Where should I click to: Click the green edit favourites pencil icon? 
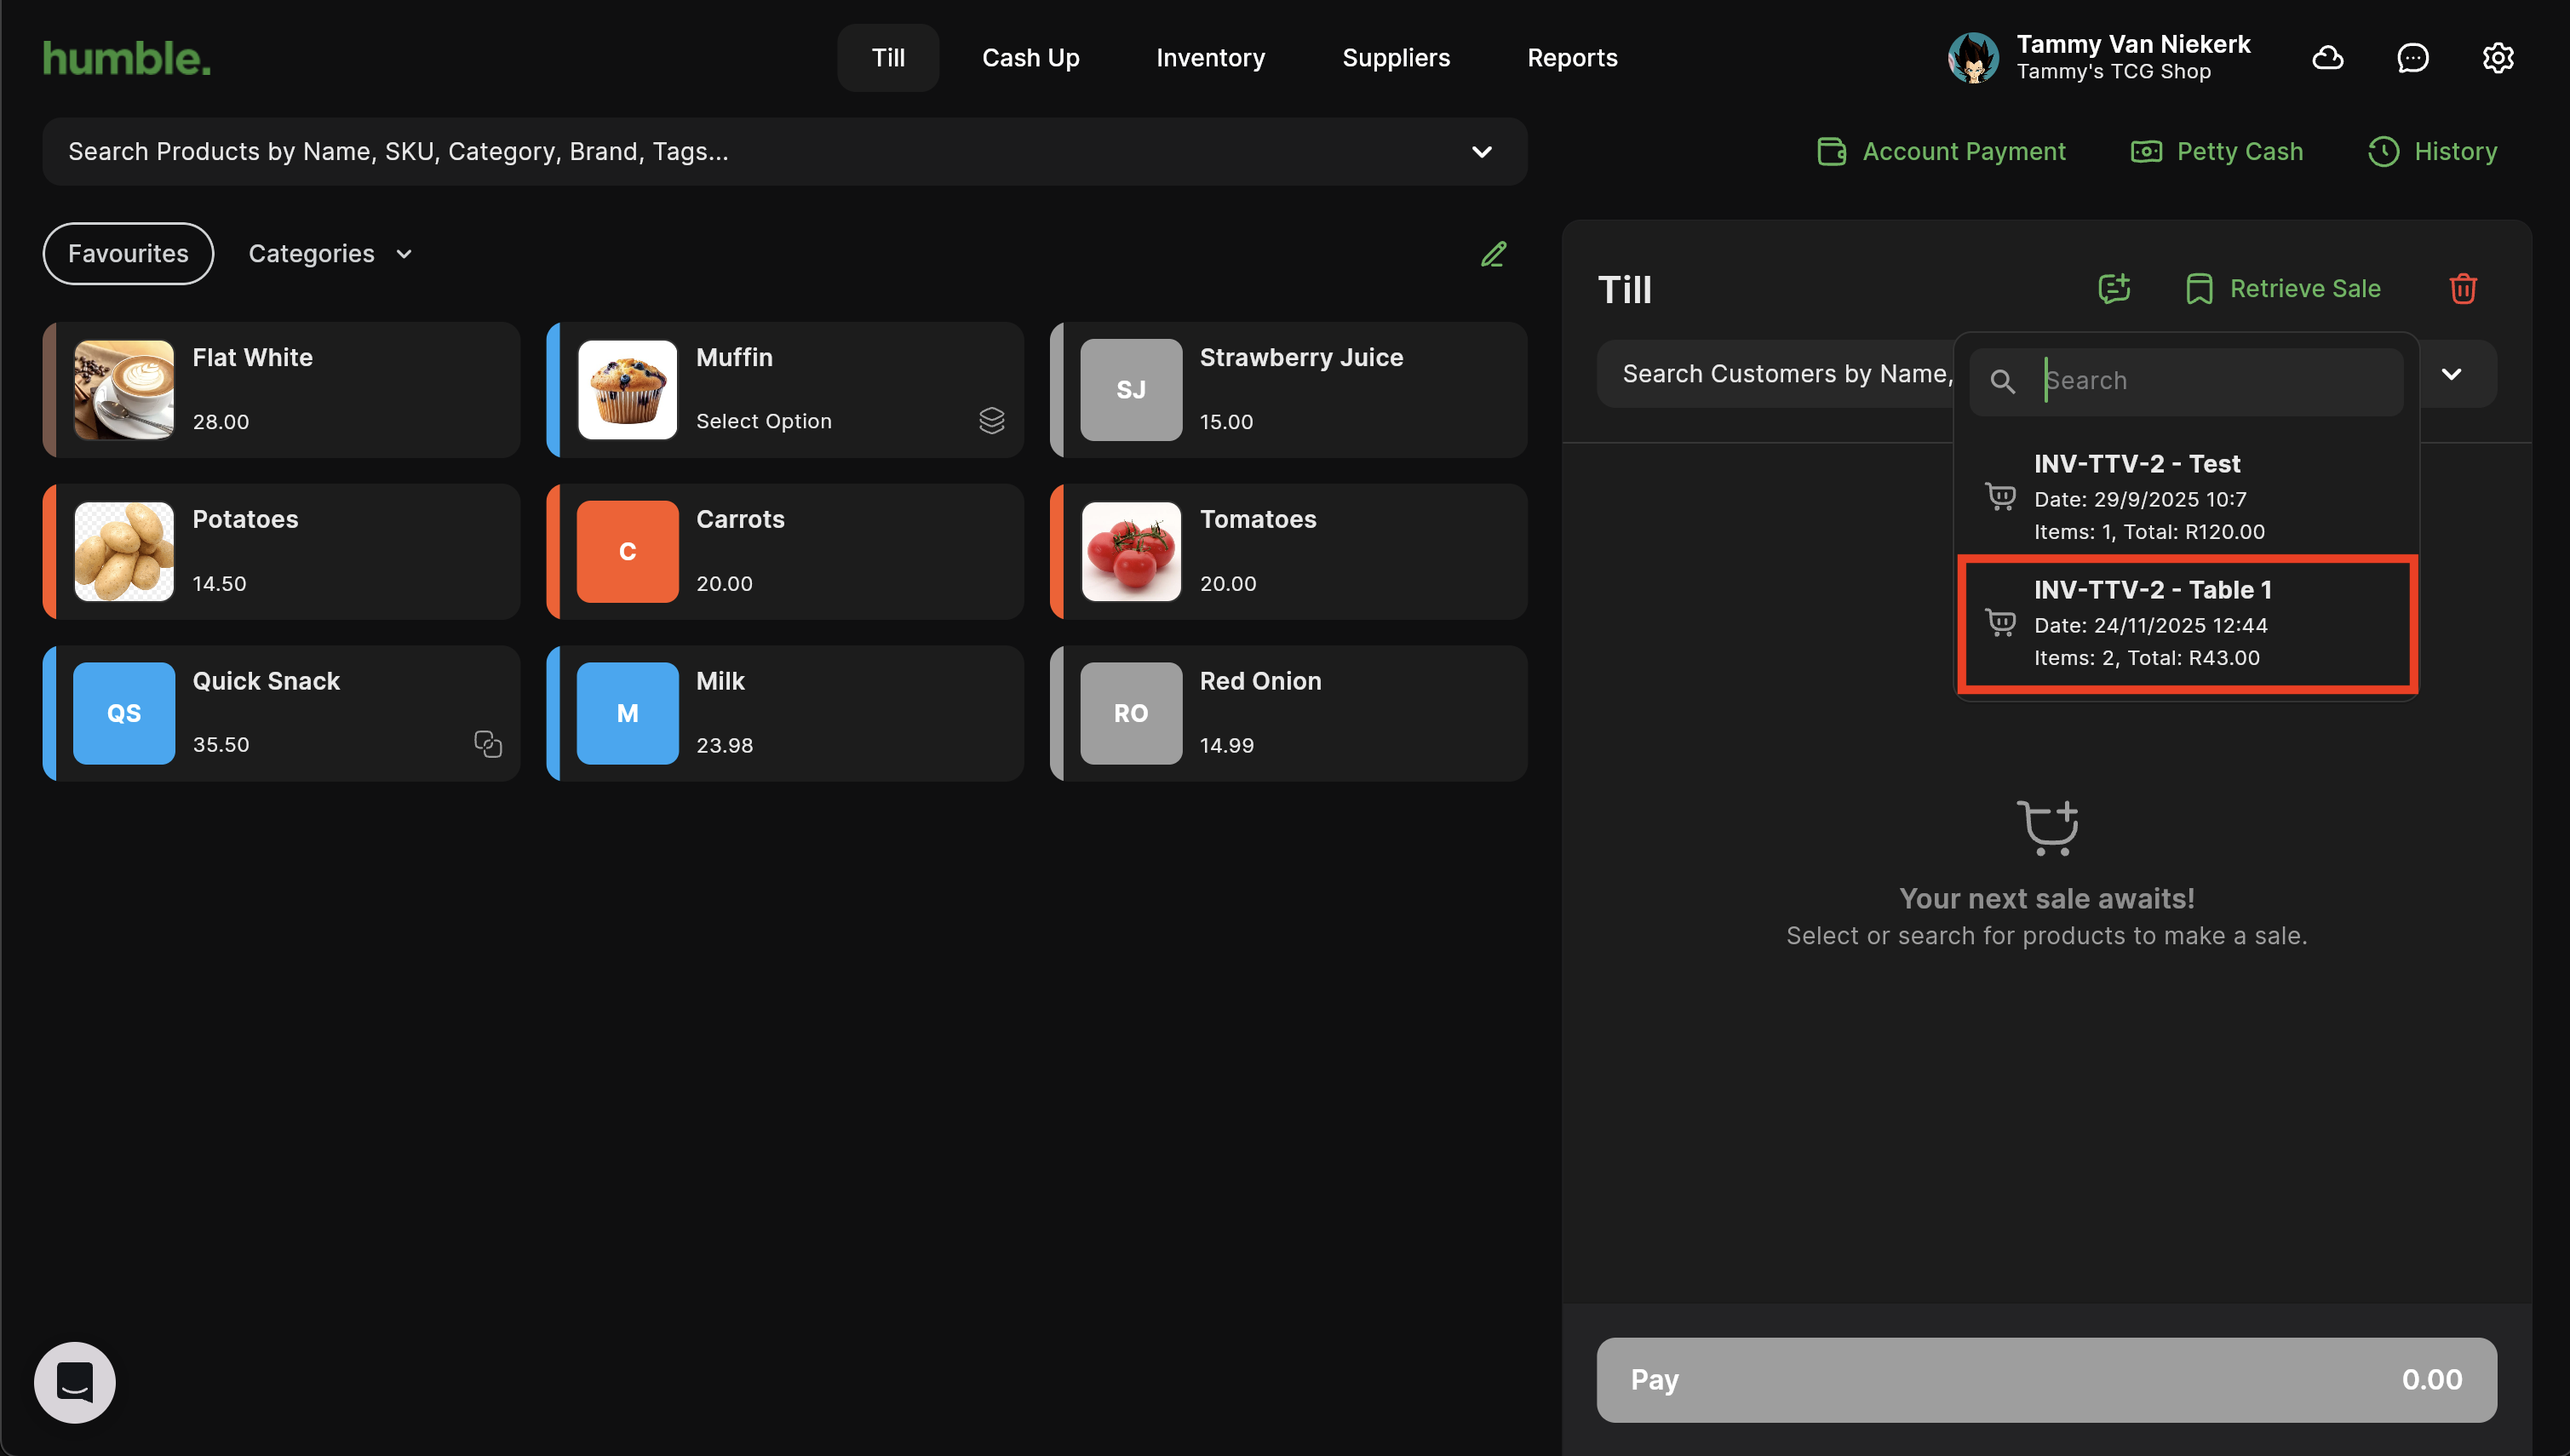click(1493, 254)
